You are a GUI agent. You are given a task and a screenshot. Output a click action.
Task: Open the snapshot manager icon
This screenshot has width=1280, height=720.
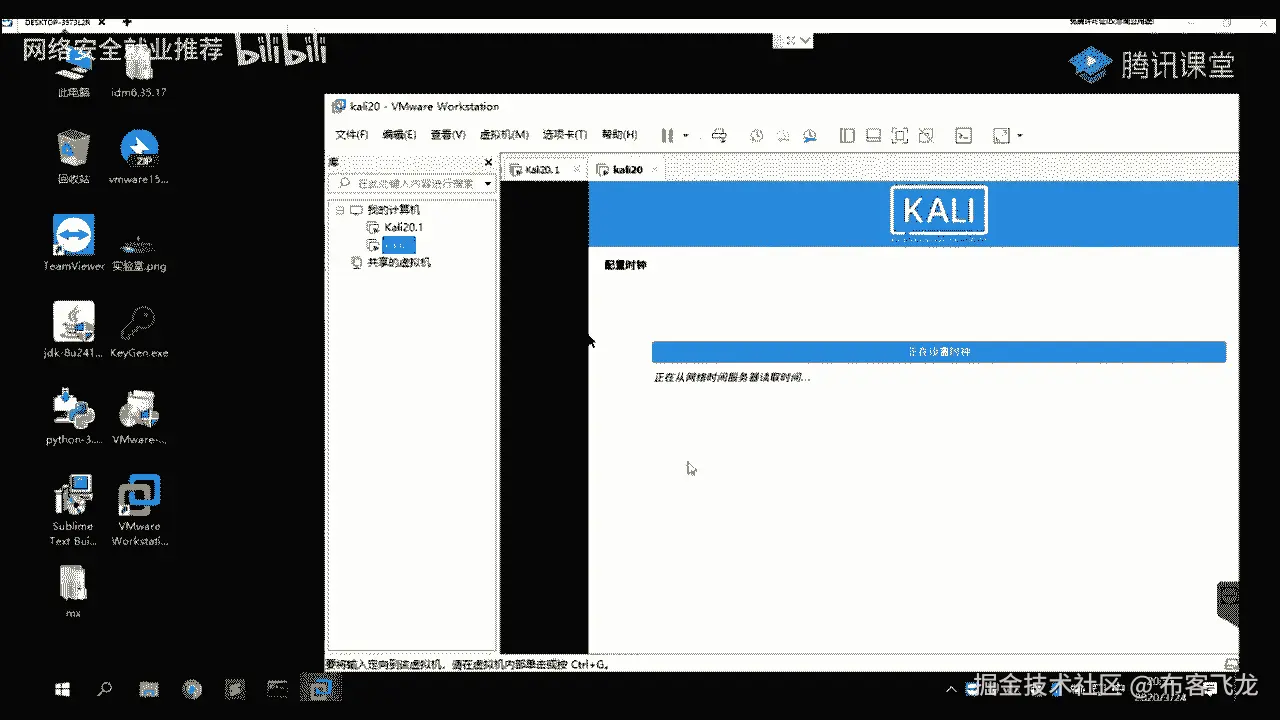tap(810, 135)
